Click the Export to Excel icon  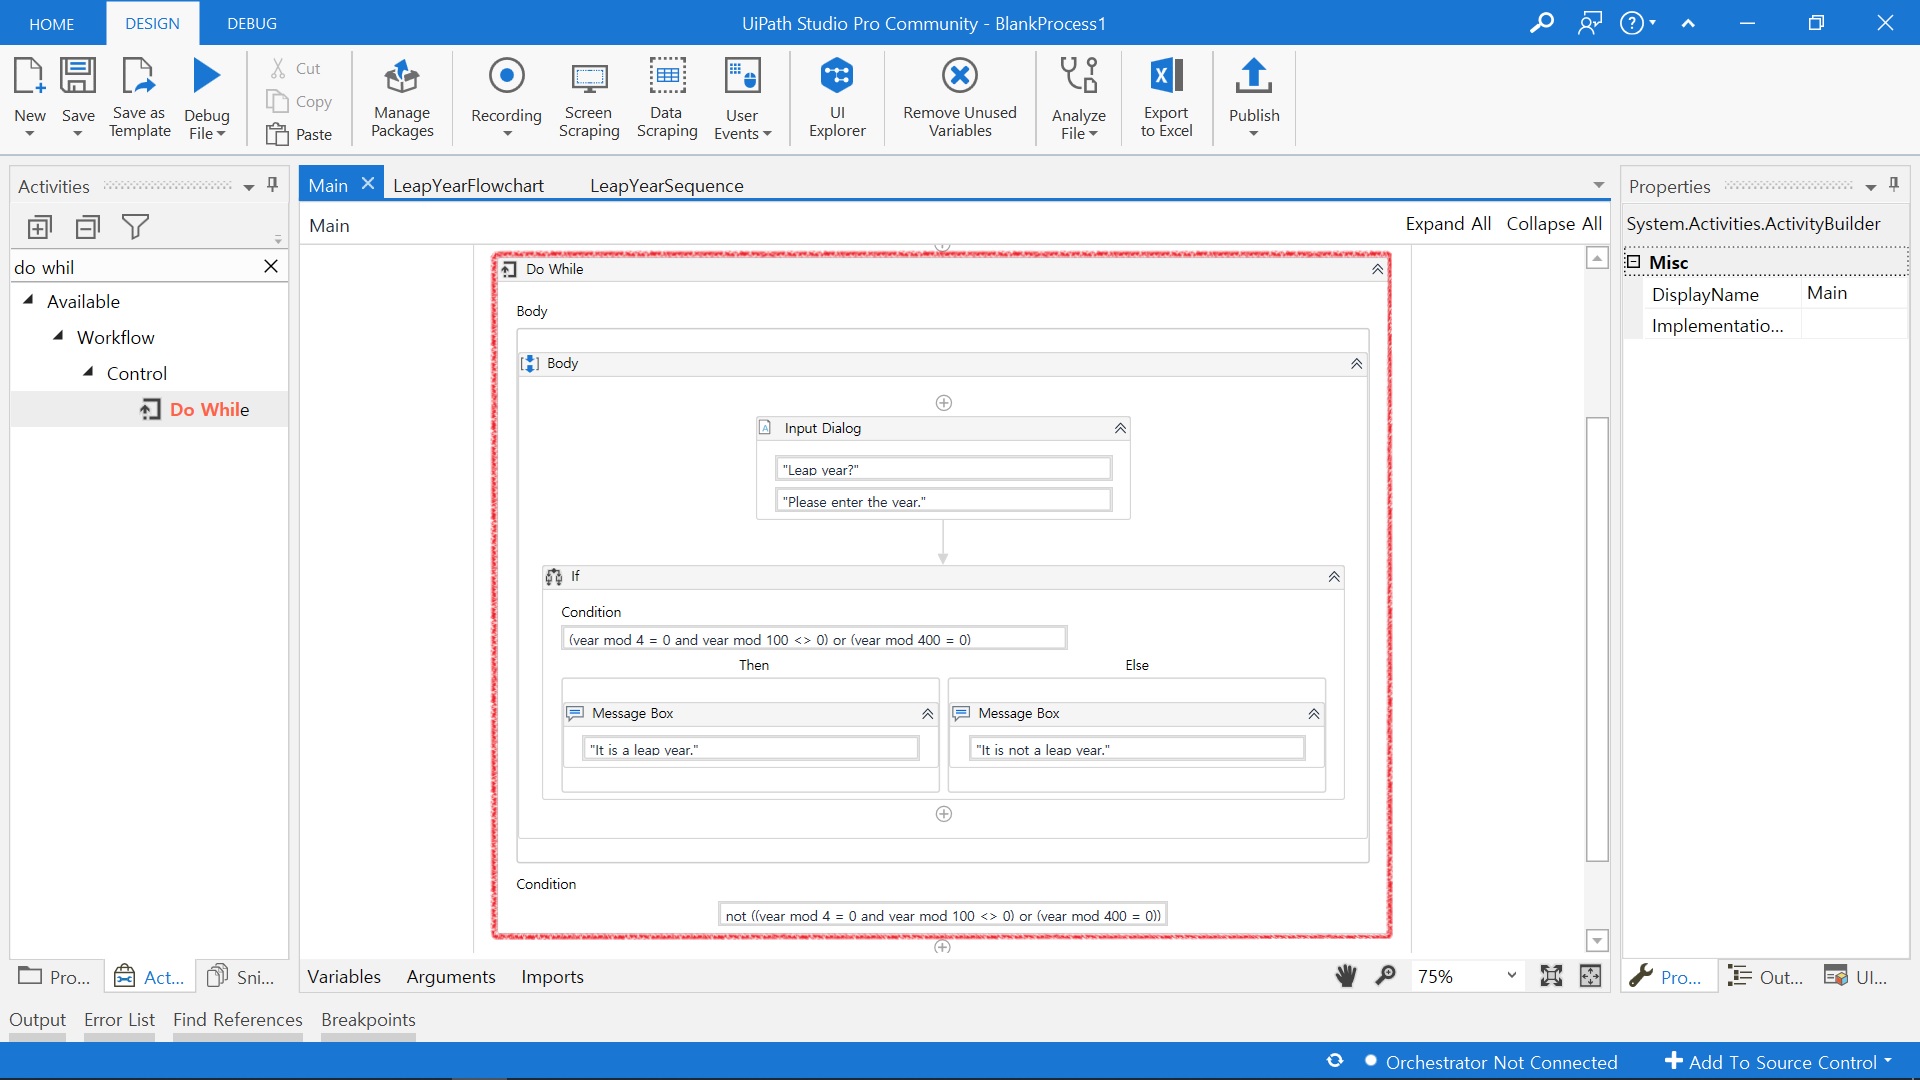1166,97
